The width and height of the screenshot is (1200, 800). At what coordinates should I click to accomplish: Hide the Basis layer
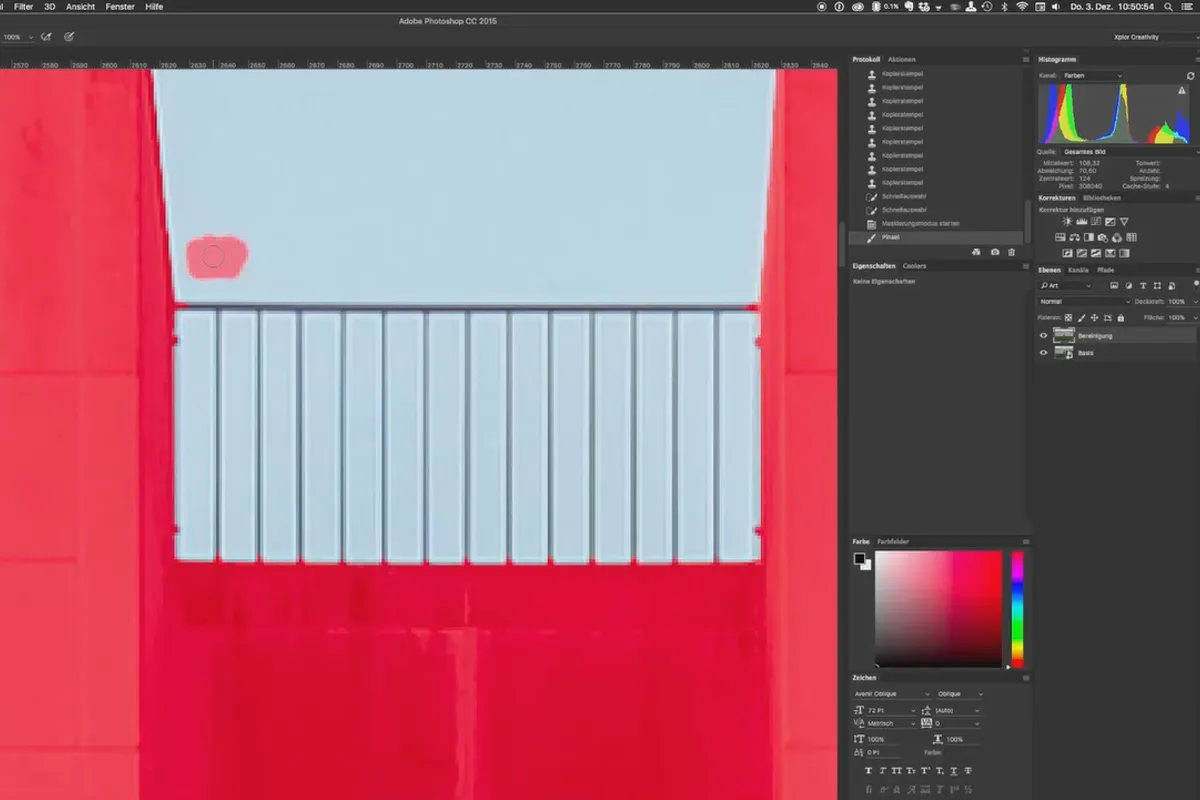(1044, 353)
